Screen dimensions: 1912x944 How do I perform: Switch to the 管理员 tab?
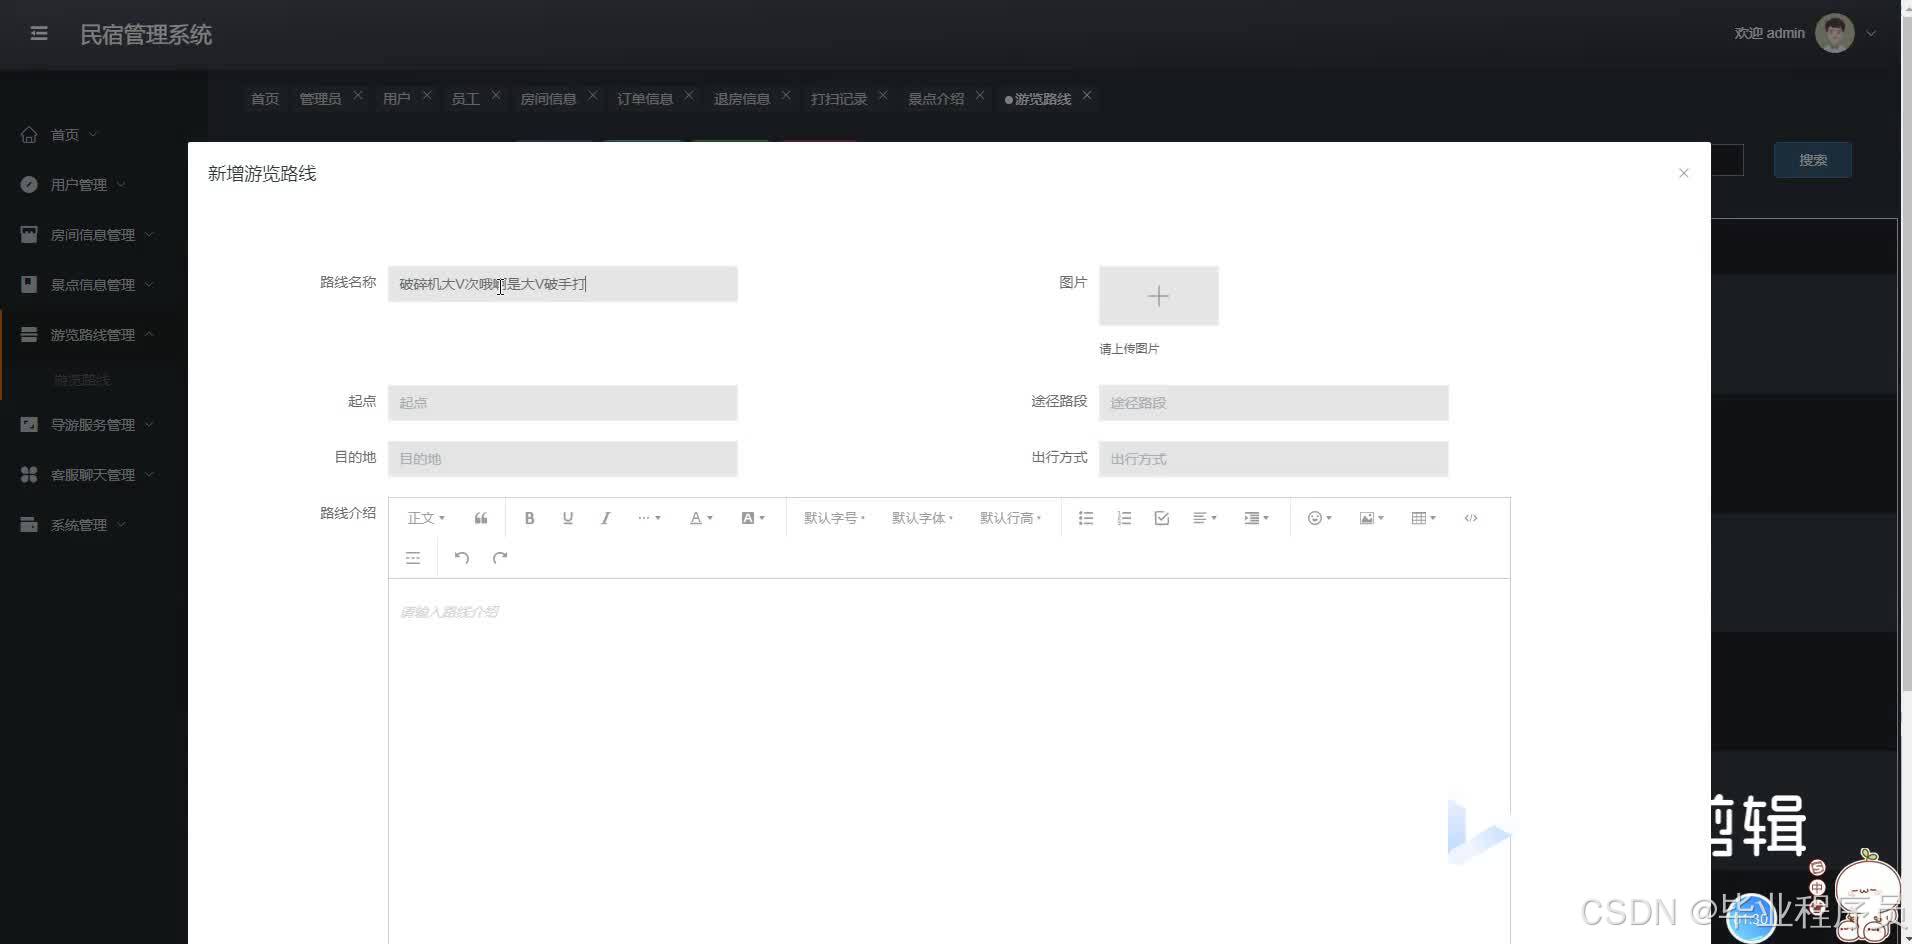tap(320, 98)
